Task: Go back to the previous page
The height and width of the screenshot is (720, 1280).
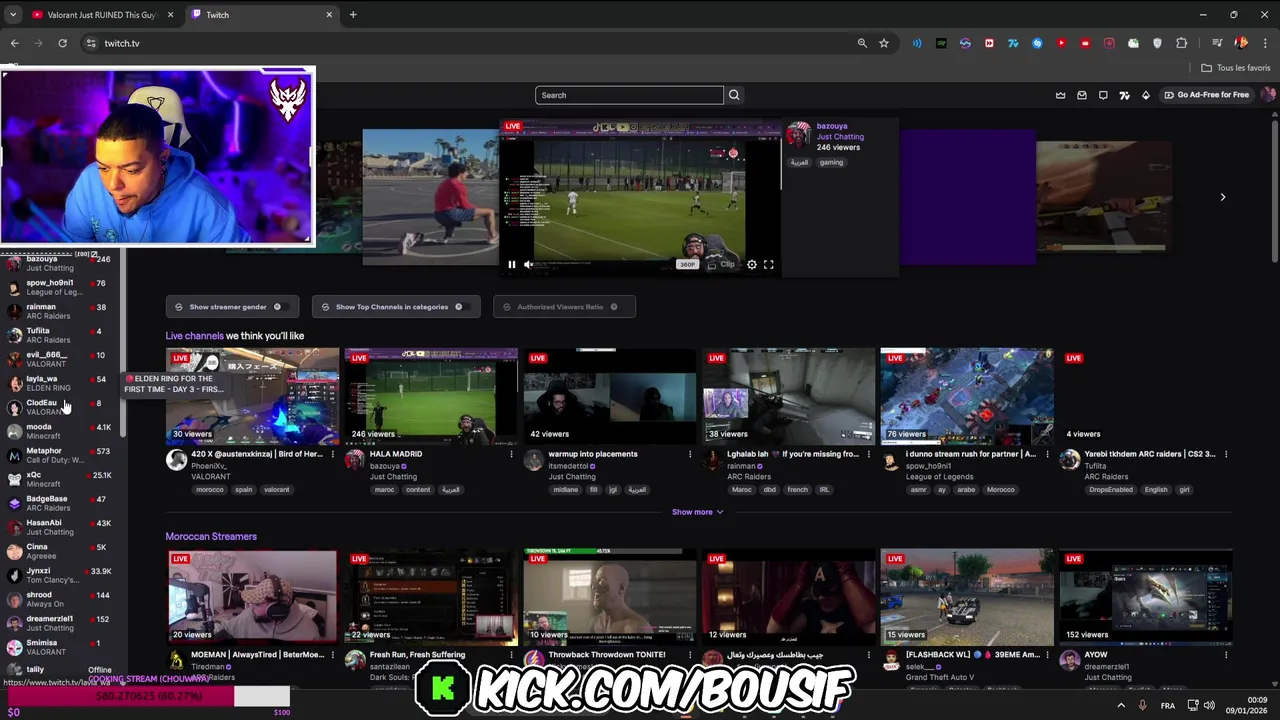Action: (14, 43)
